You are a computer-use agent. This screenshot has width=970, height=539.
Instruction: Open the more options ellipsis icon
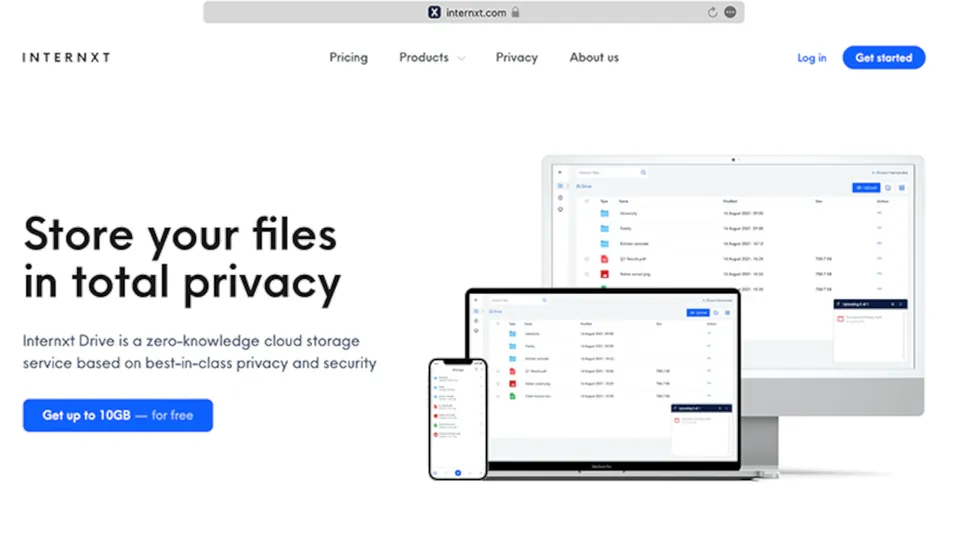(730, 12)
